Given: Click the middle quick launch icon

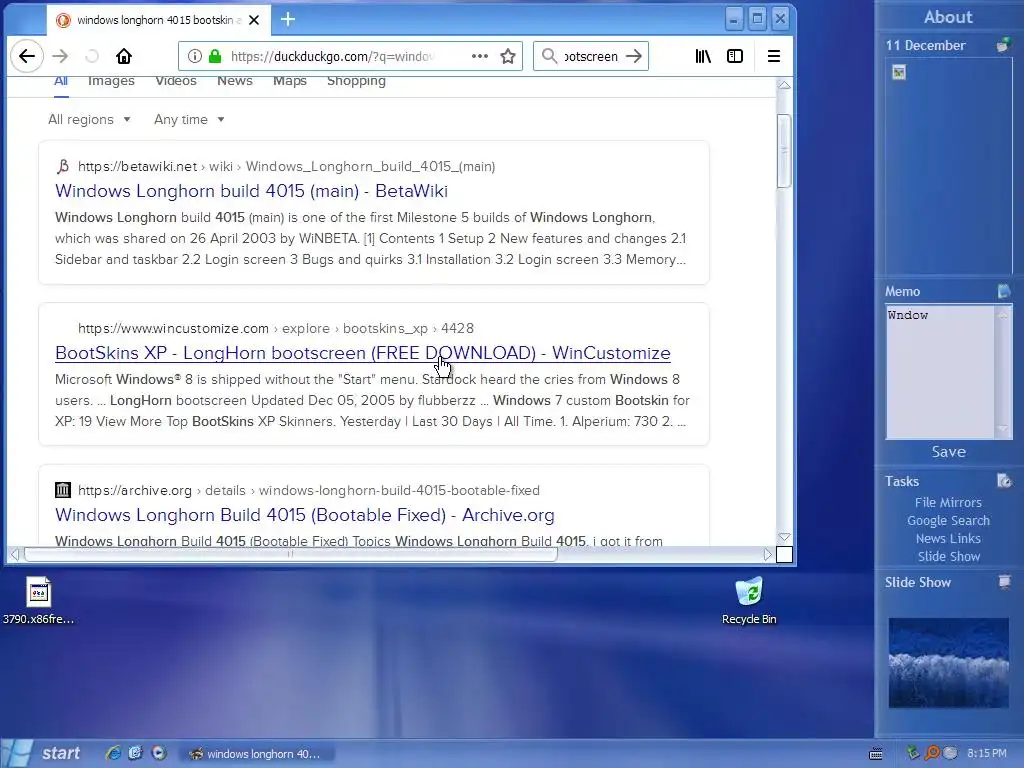Looking at the screenshot, I should (x=136, y=753).
